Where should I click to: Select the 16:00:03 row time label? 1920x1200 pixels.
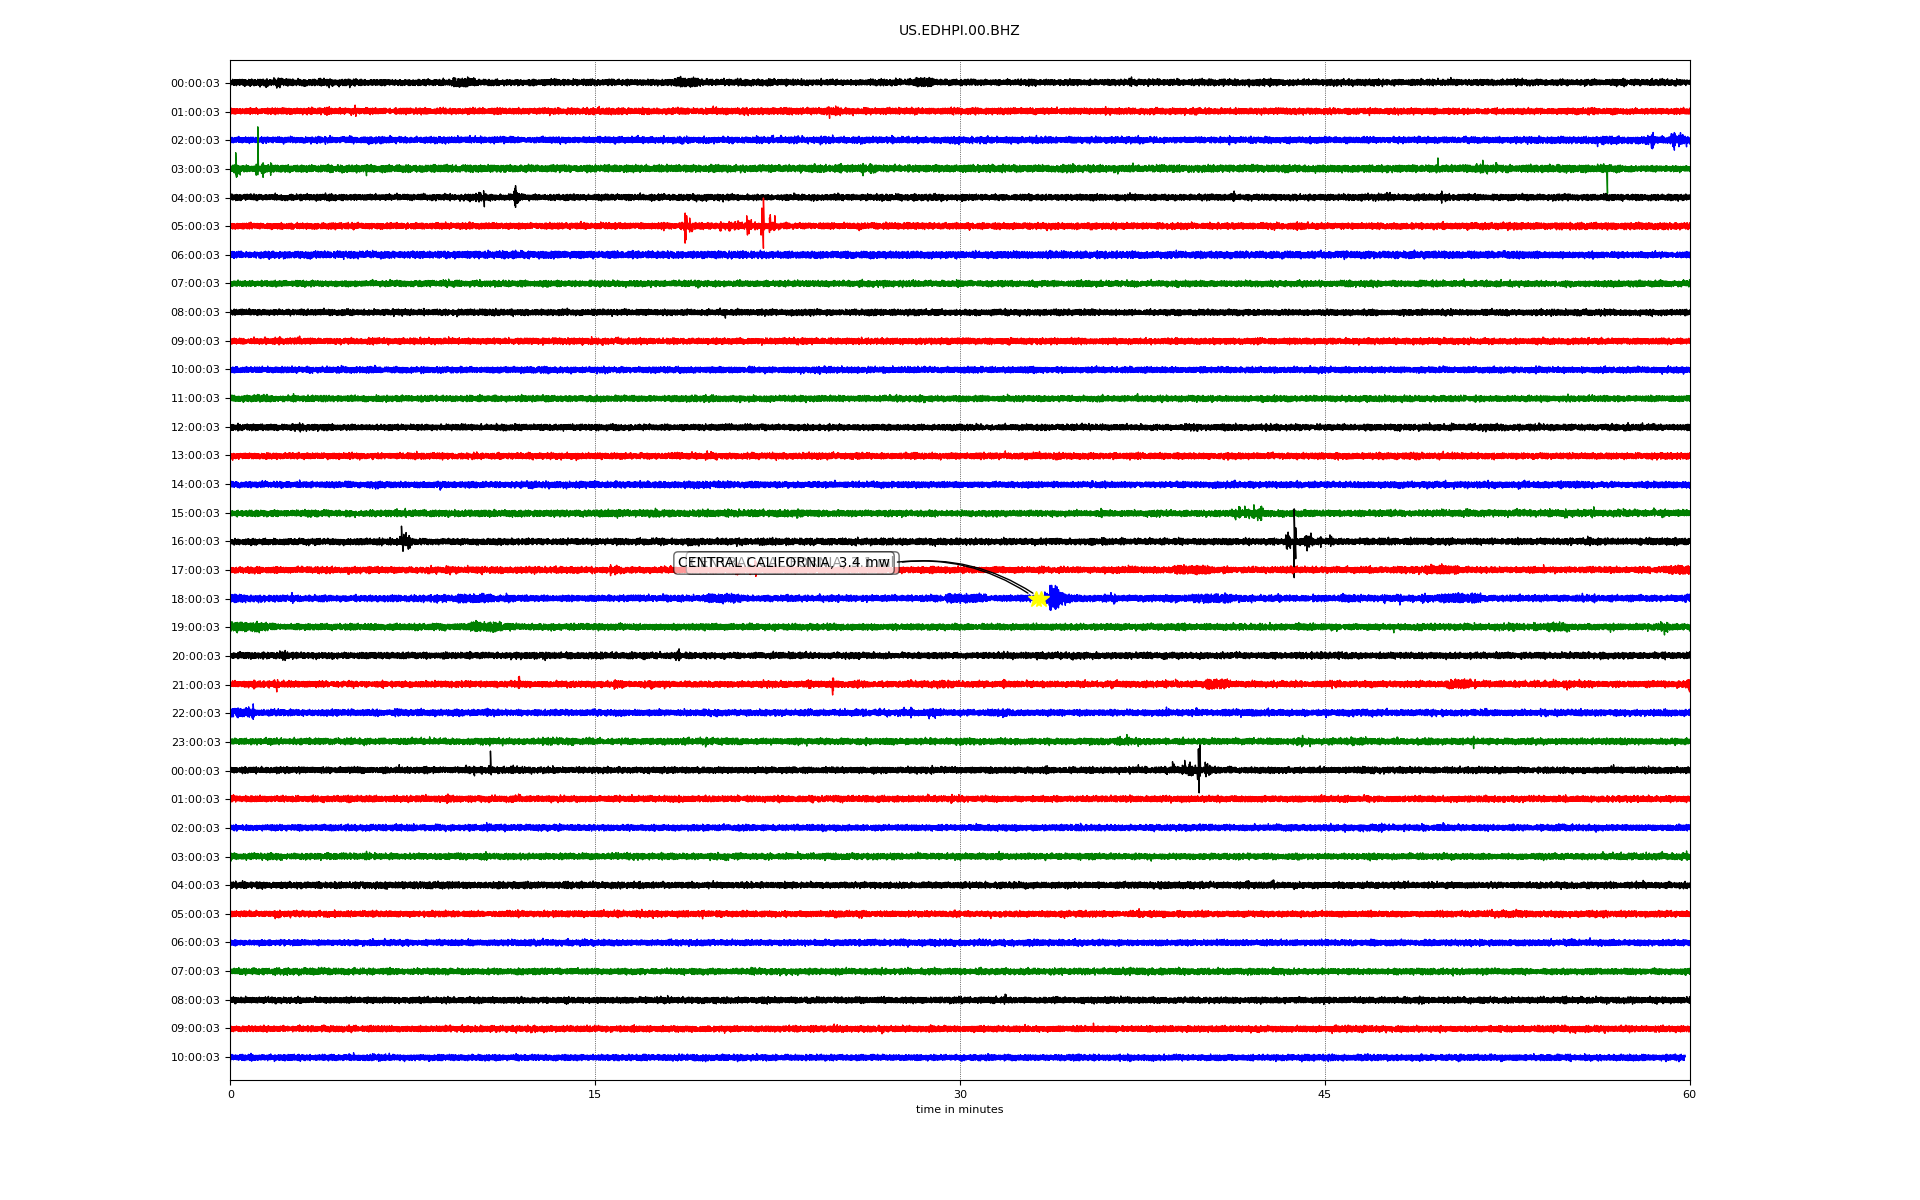[x=195, y=542]
